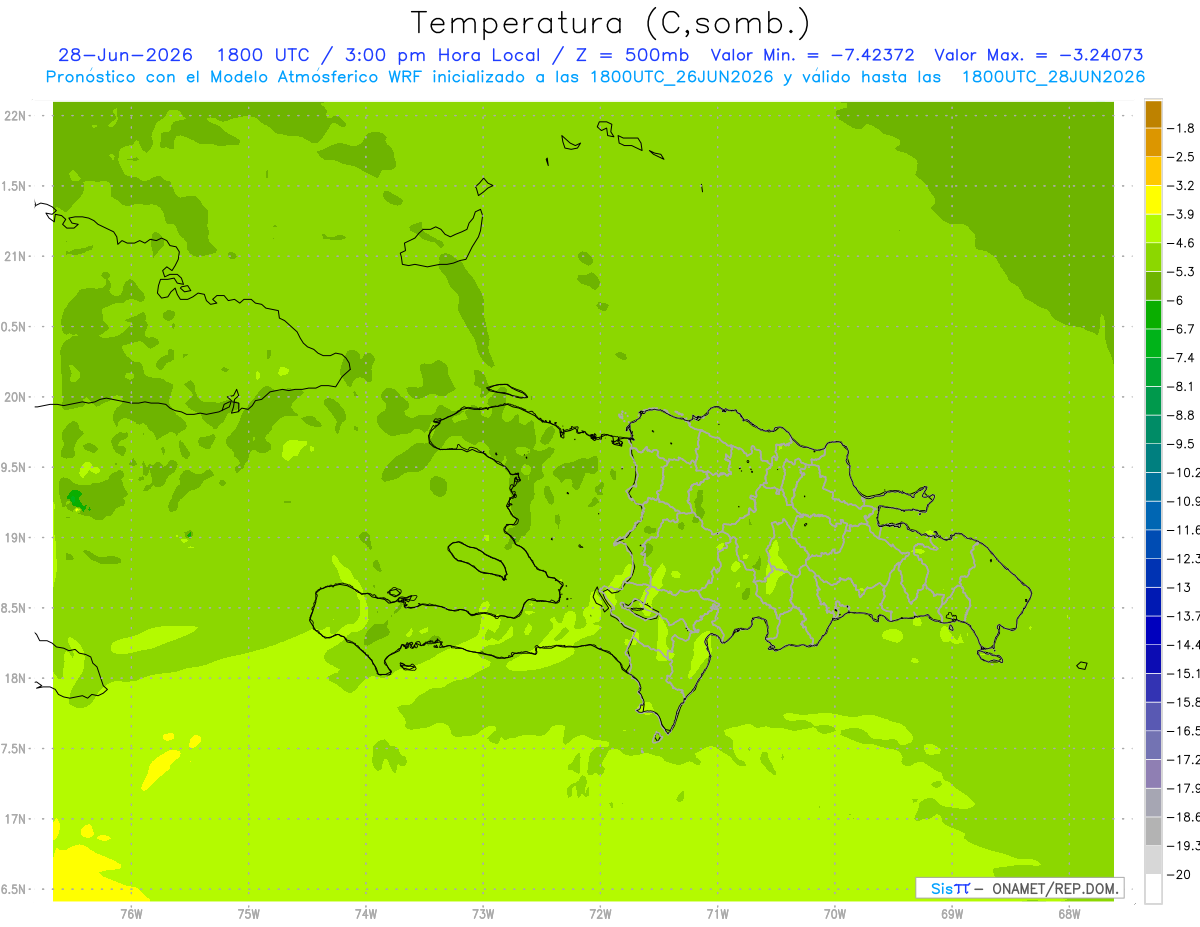Click the "72W" longitude label
1200x927 pixels.
tap(600, 913)
